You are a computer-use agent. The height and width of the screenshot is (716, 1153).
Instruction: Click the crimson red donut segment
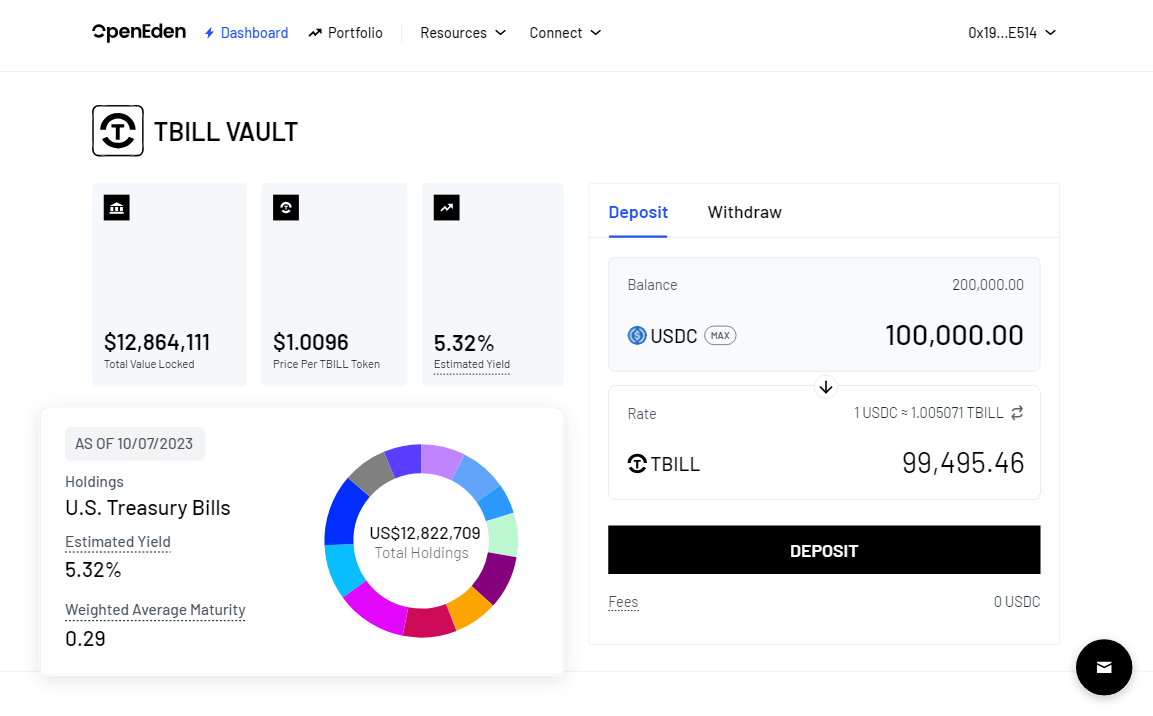point(429,622)
